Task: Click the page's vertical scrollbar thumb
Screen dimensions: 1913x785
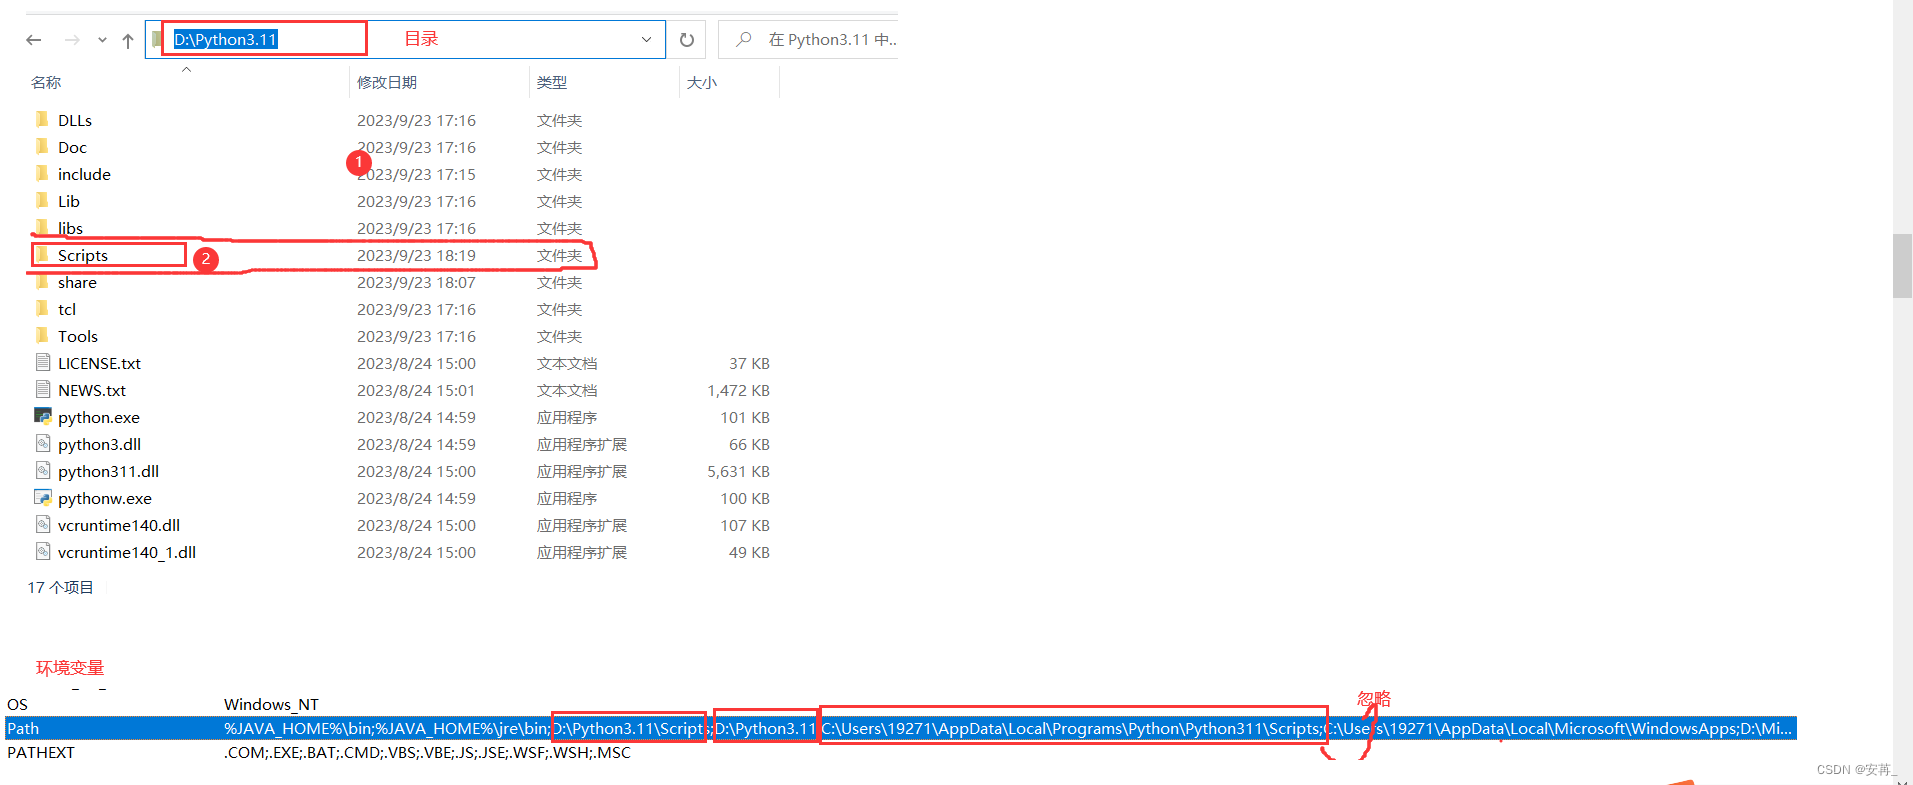Action: coord(1902,265)
